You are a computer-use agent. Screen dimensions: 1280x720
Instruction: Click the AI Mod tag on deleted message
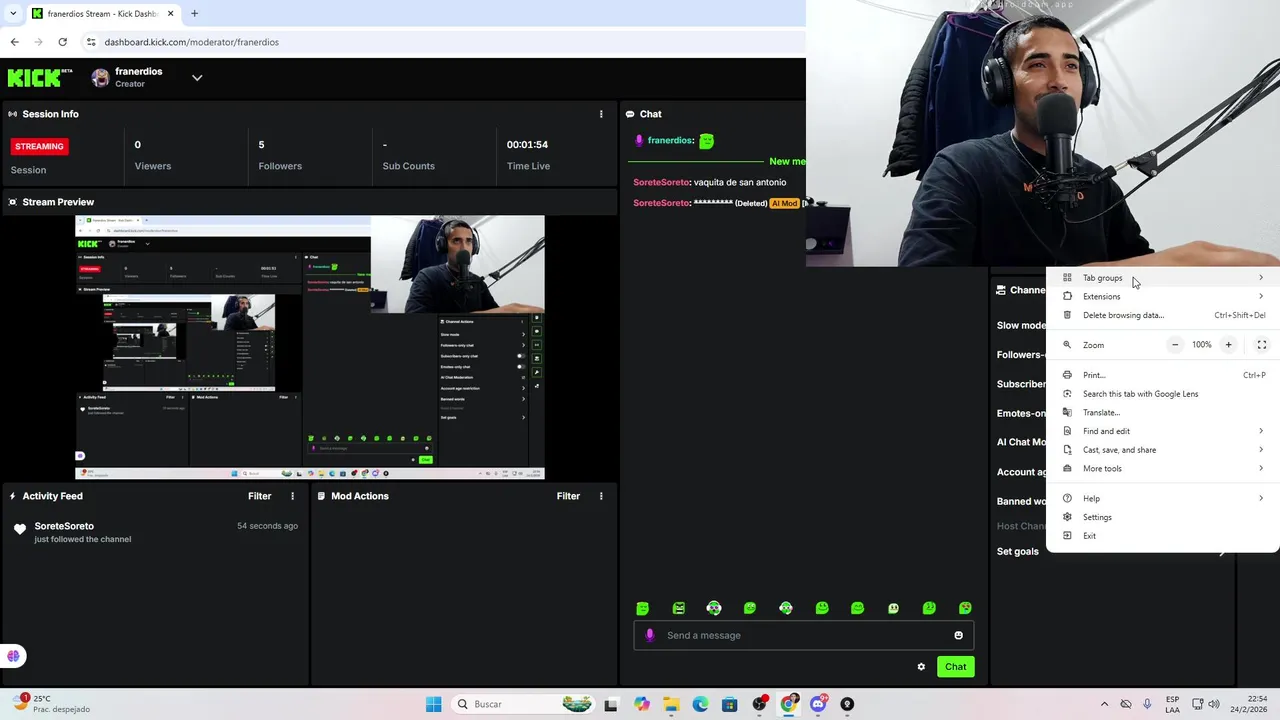click(x=784, y=203)
